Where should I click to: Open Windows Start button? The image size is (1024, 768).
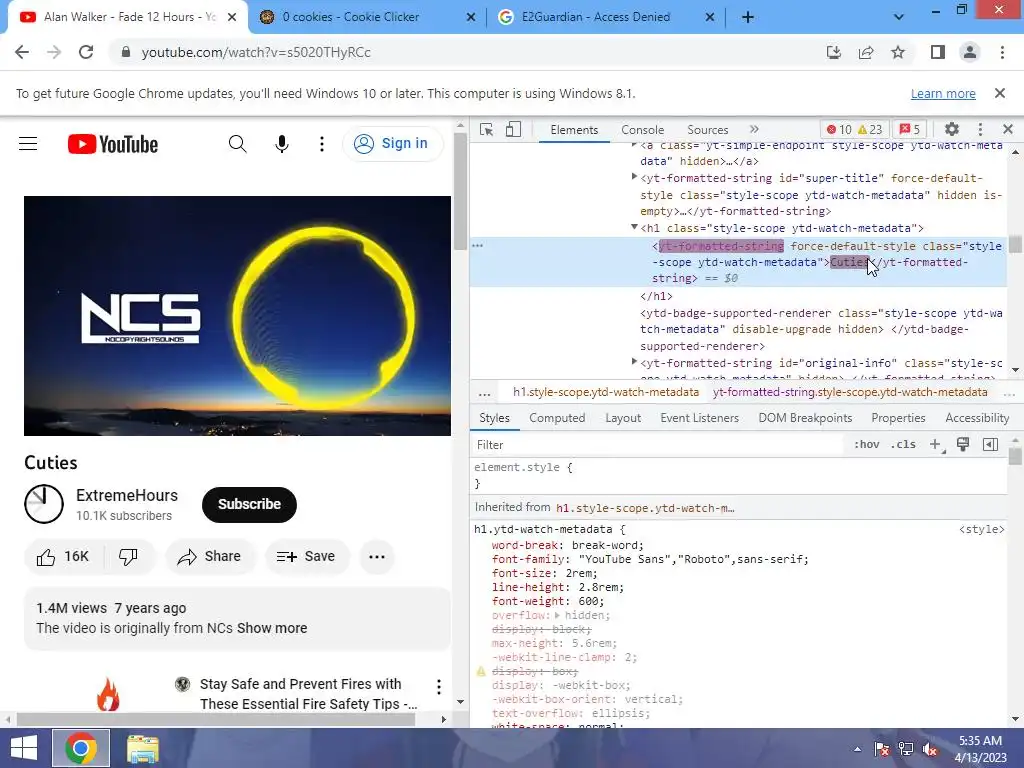click(24, 748)
